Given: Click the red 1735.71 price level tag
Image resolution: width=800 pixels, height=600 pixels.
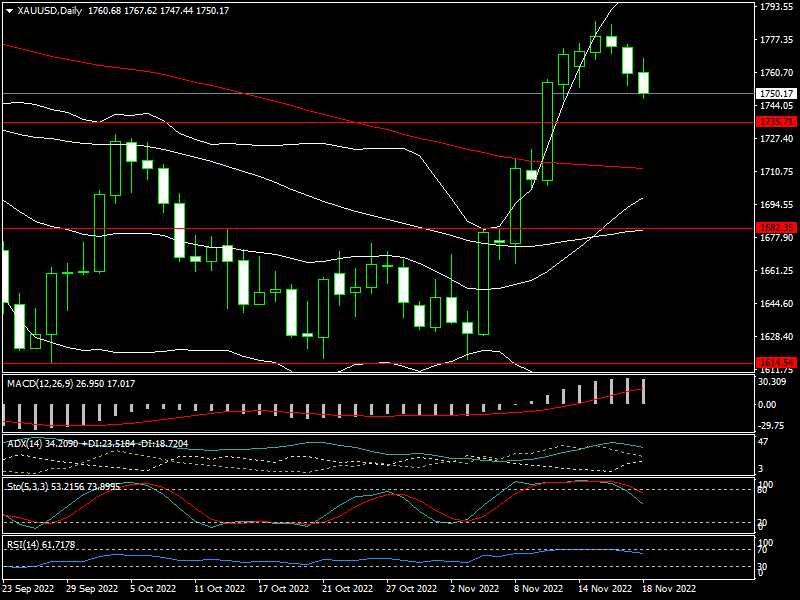Looking at the screenshot, I should (x=775, y=122).
